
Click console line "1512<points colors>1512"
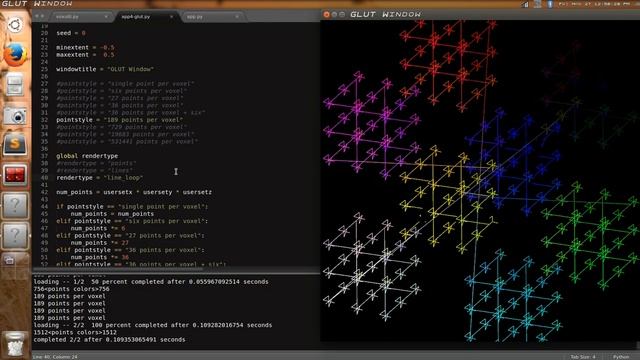click(x=75, y=333)
